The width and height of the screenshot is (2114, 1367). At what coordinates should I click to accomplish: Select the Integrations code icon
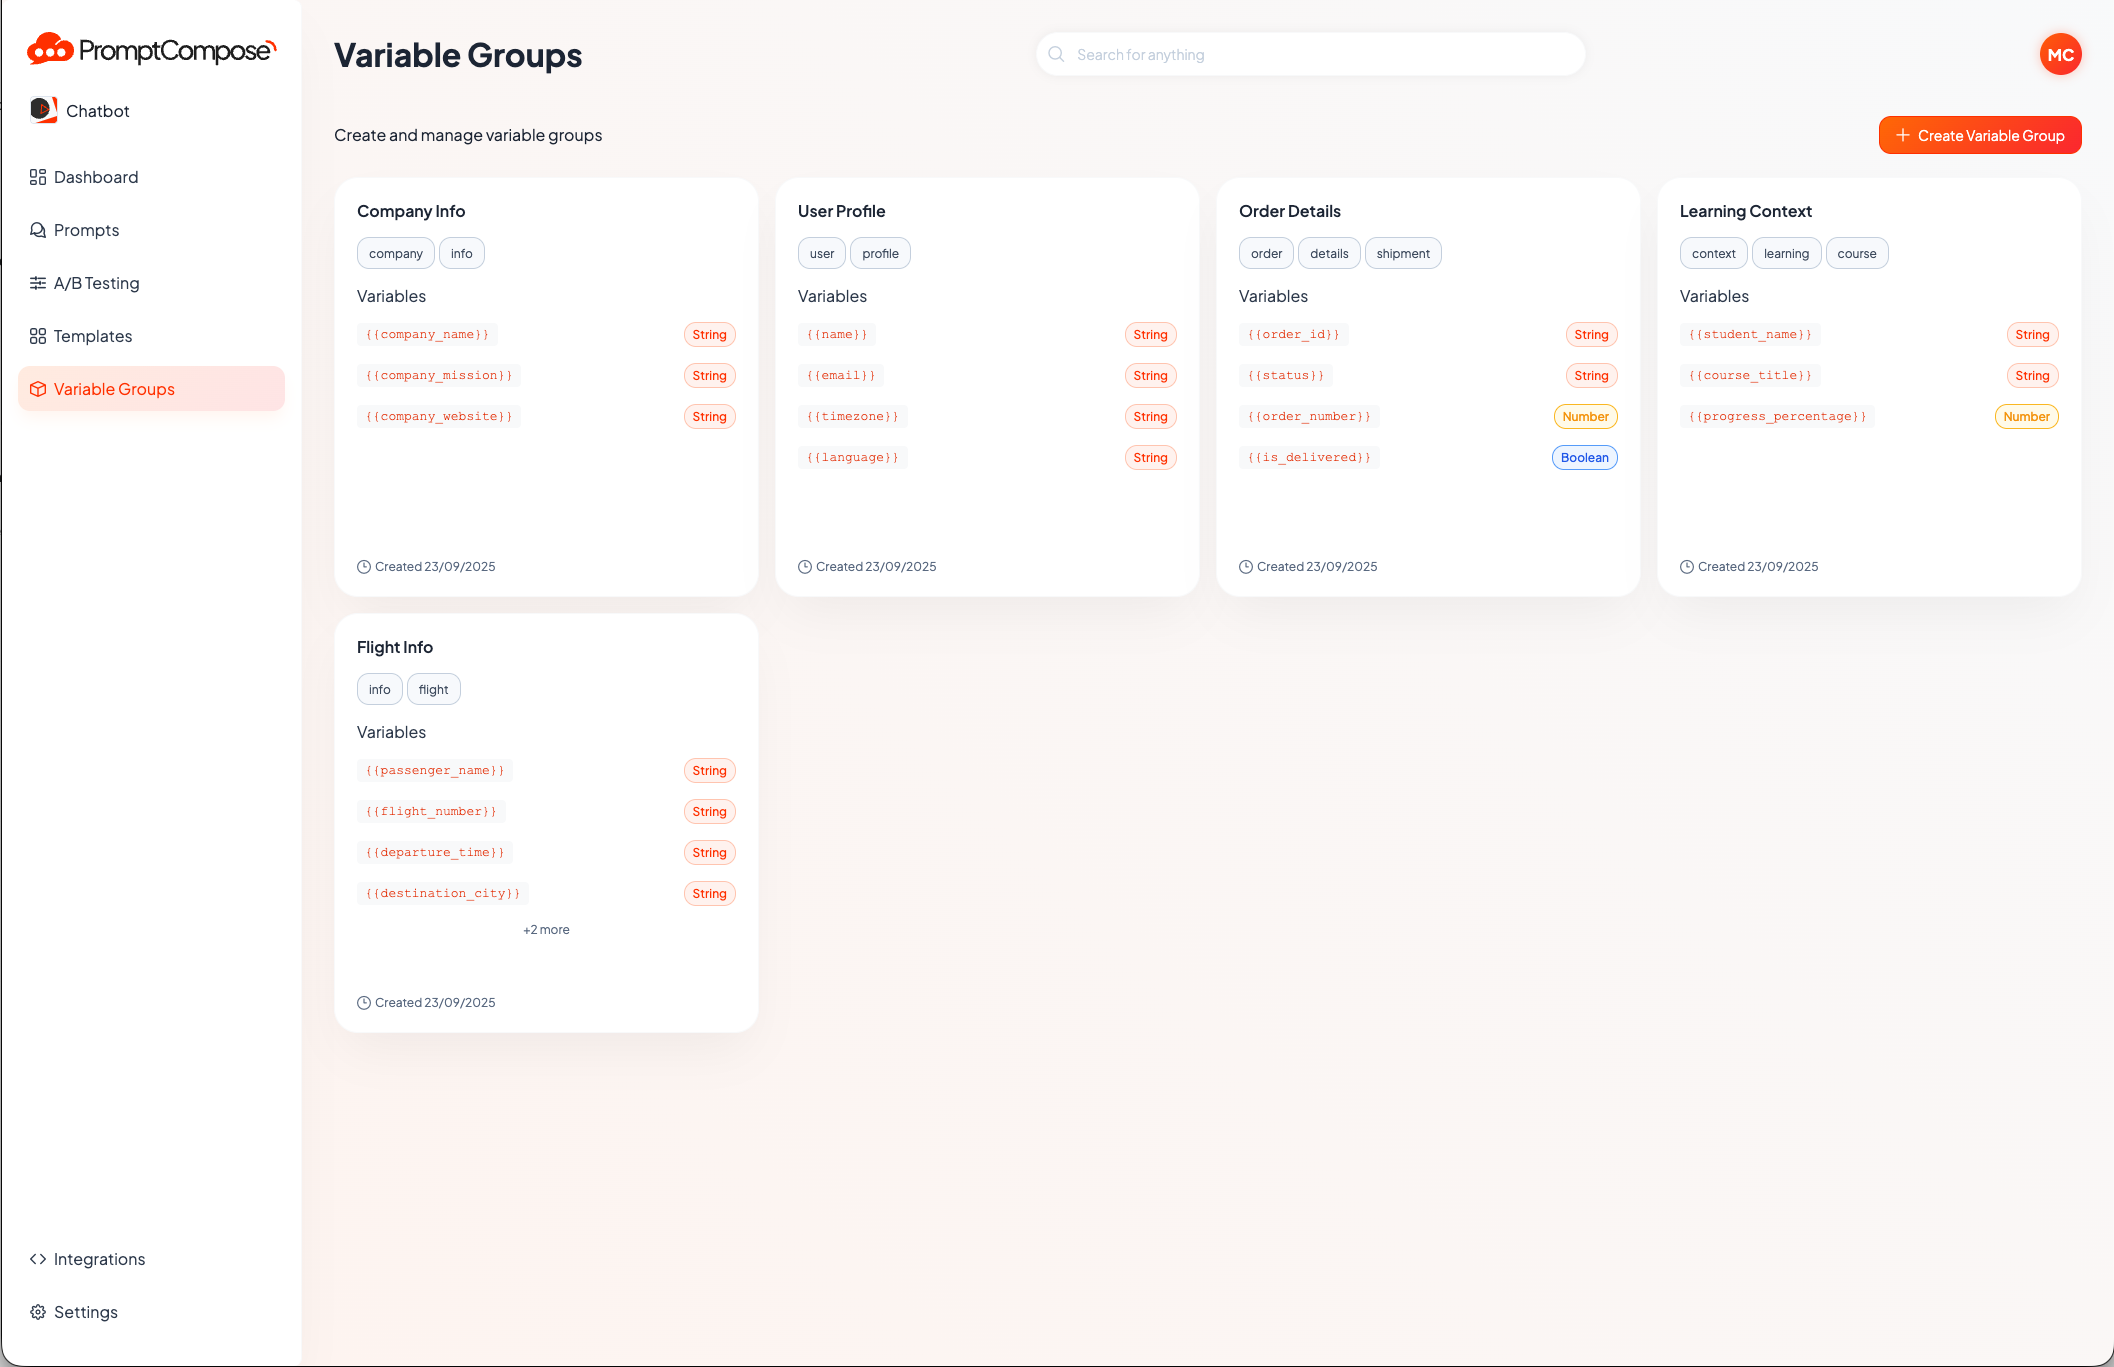[38, 1259]
